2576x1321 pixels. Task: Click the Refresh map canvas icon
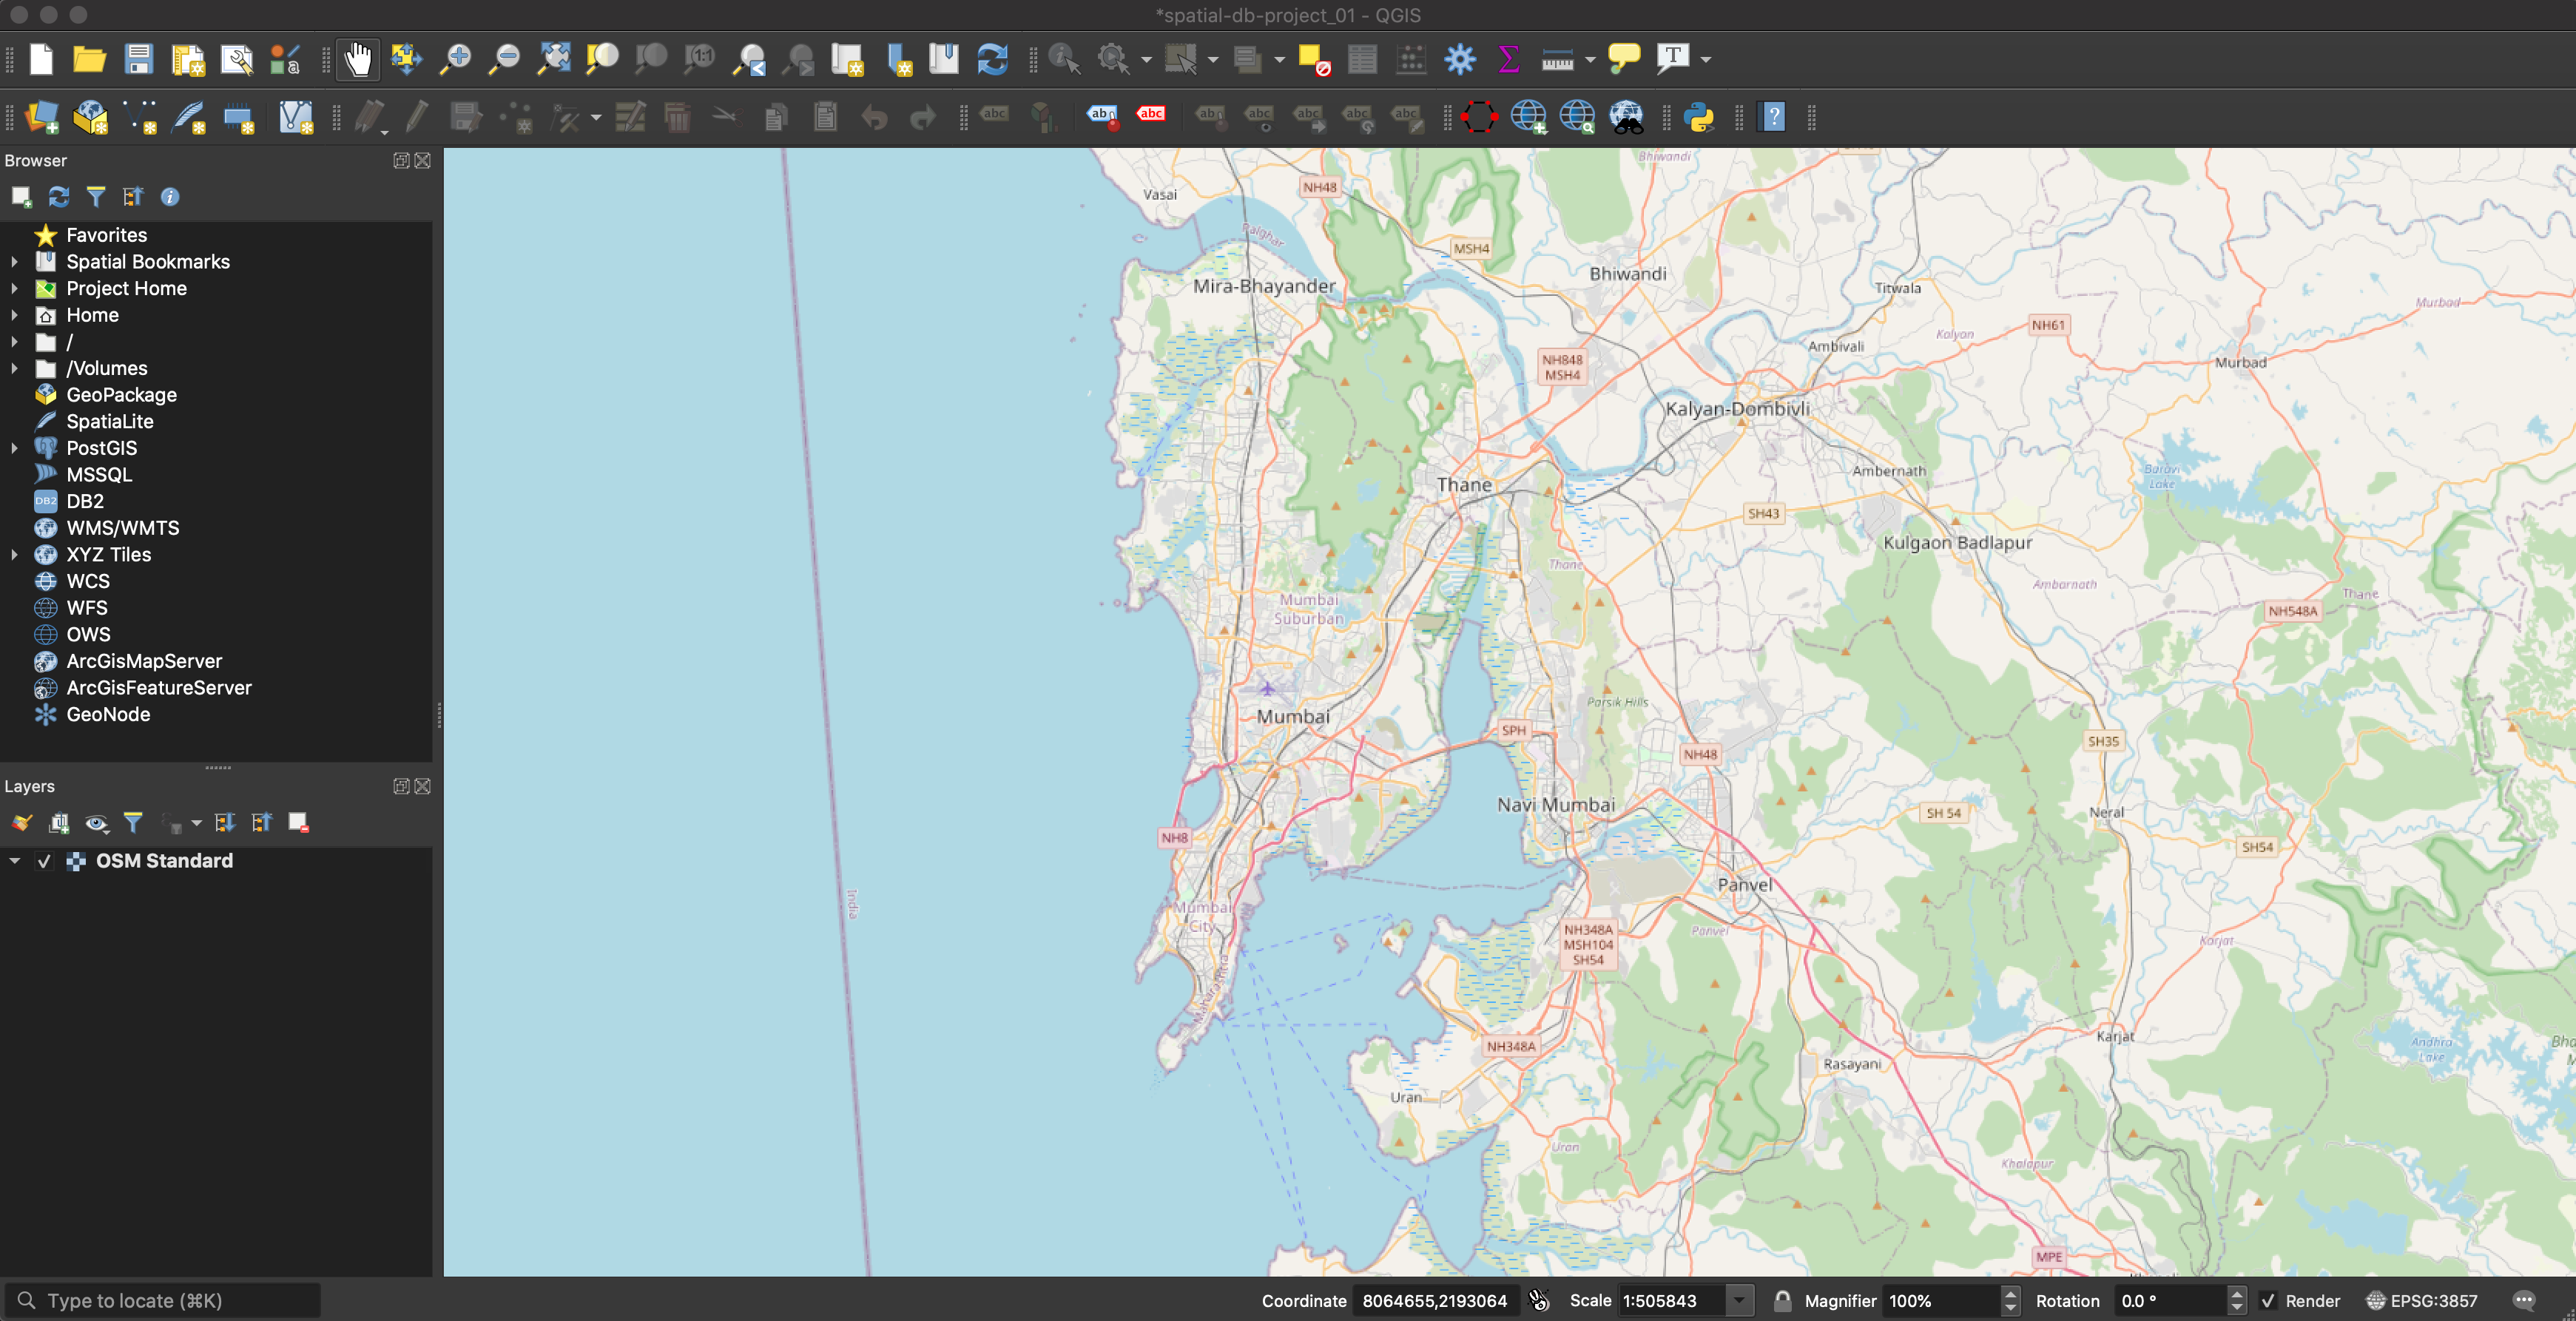[992, 59]
